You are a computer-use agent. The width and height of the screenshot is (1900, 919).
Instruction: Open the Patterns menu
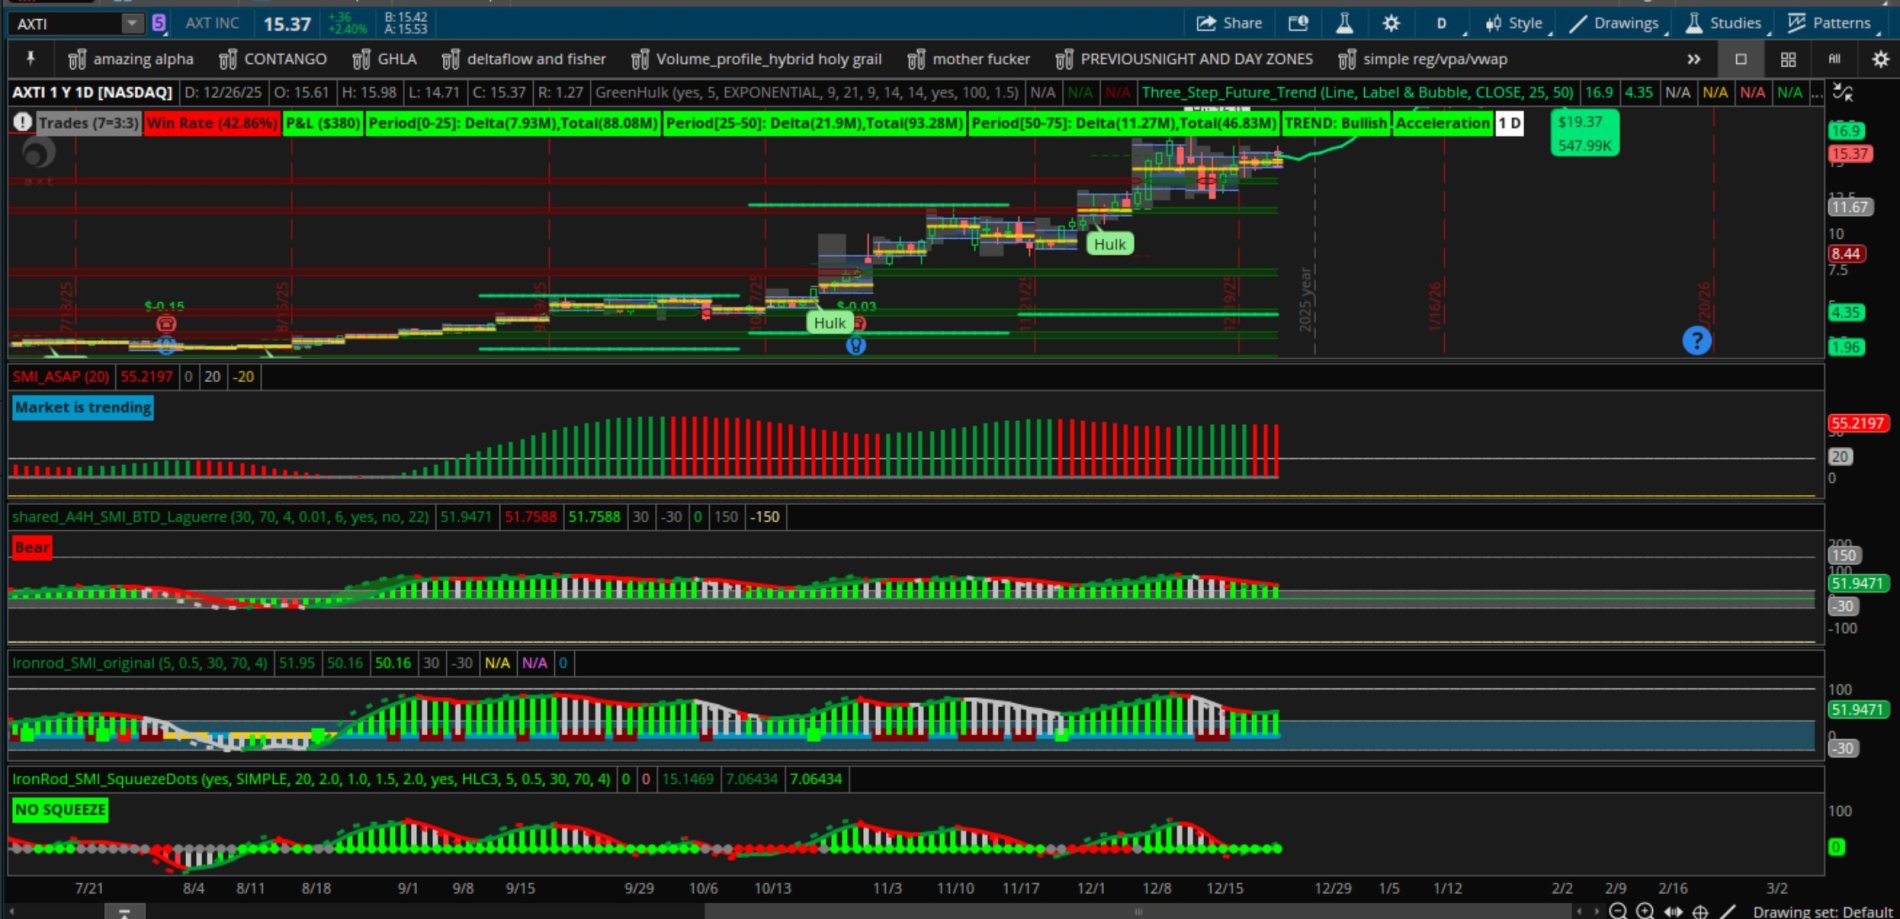(x=1829, y=23)
